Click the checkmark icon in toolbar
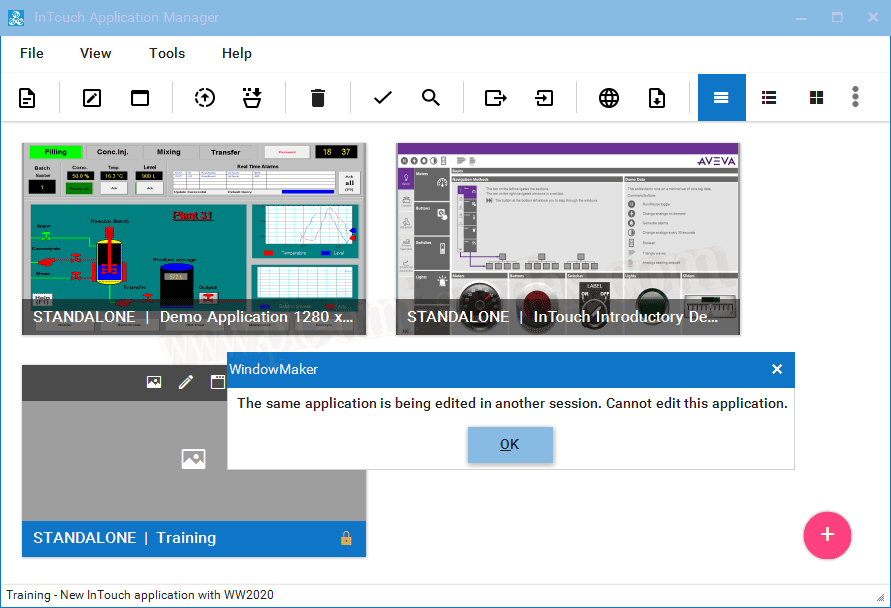891x608 pixels. pyautogui.click(x=382, y=98)
